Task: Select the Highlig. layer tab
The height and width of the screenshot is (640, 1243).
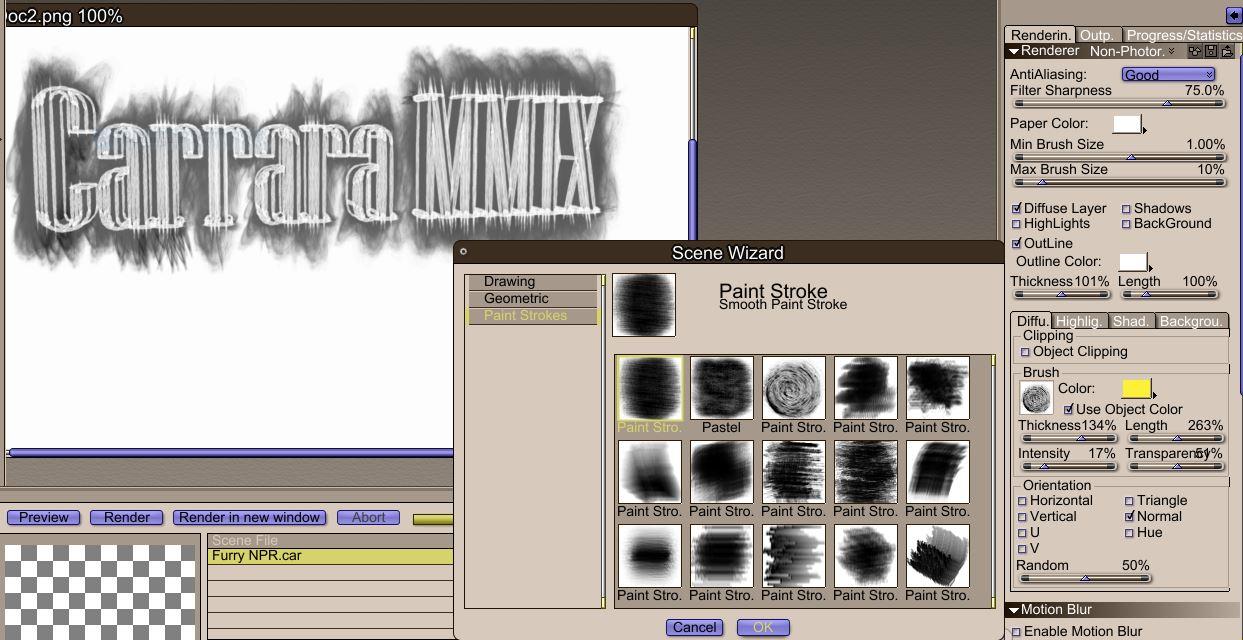Action: coord(1079,321)
